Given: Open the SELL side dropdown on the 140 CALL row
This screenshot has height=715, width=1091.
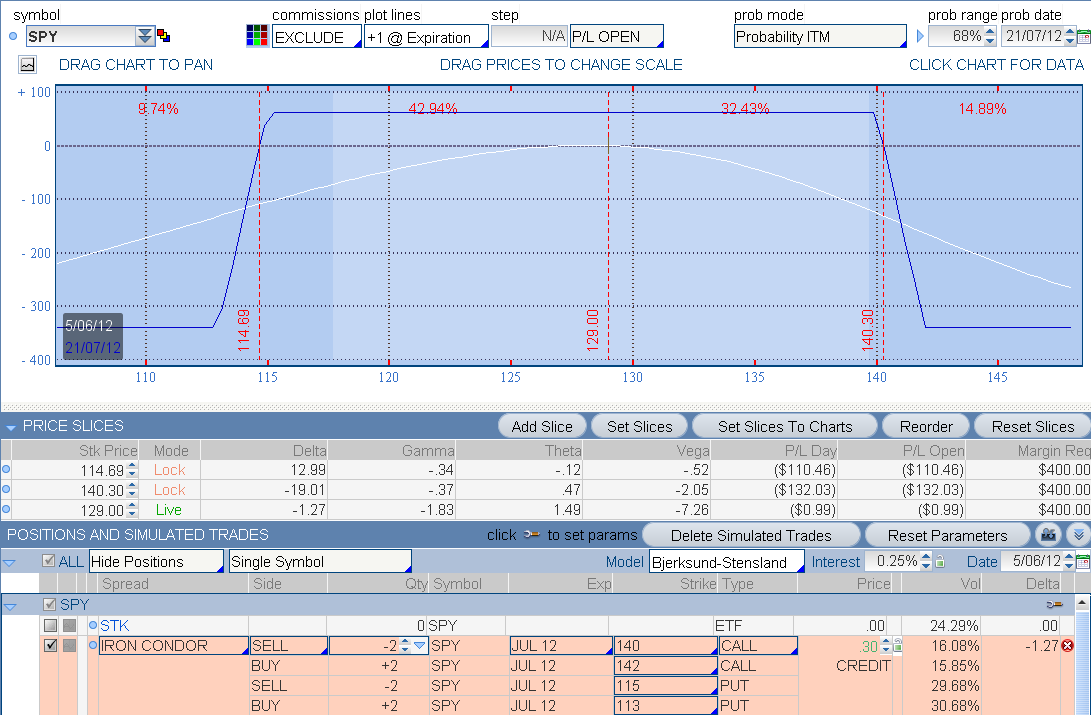Looking at the screenshot, I should tap(288, 645).
